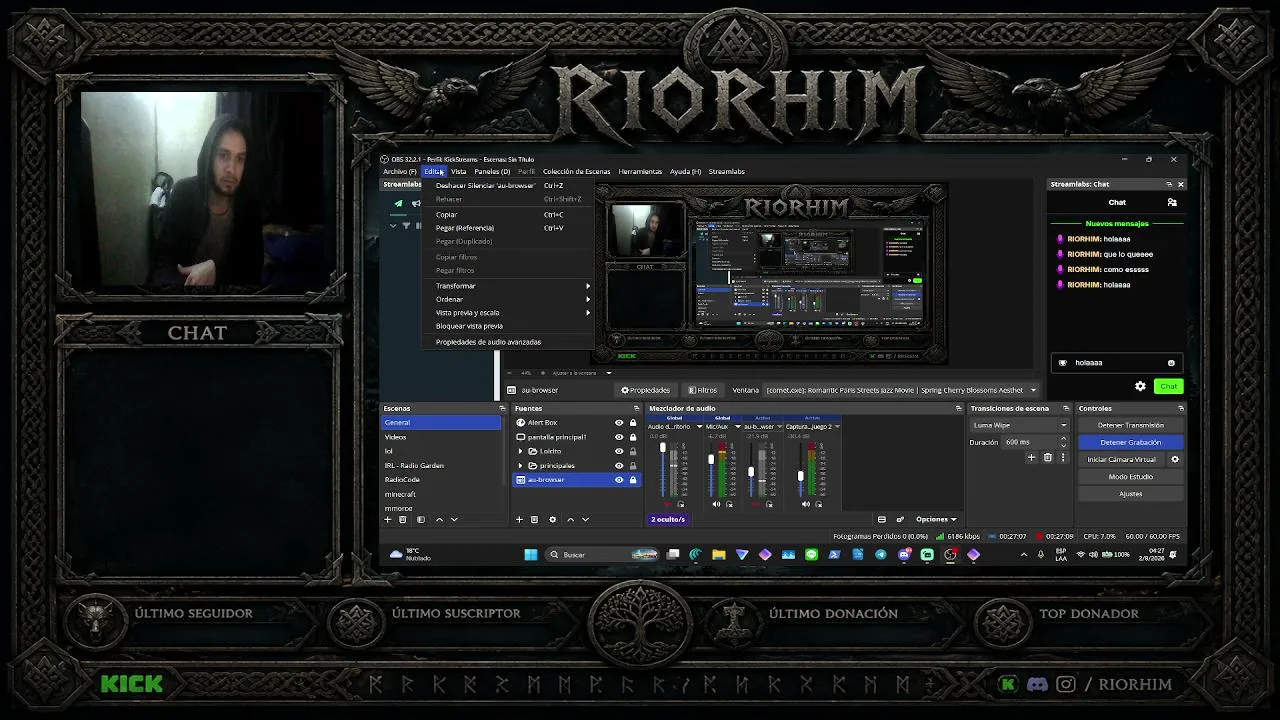Open advanced audio properties gears icon in mixer
Screen dimensions: 1280x720
click(900, 520)
